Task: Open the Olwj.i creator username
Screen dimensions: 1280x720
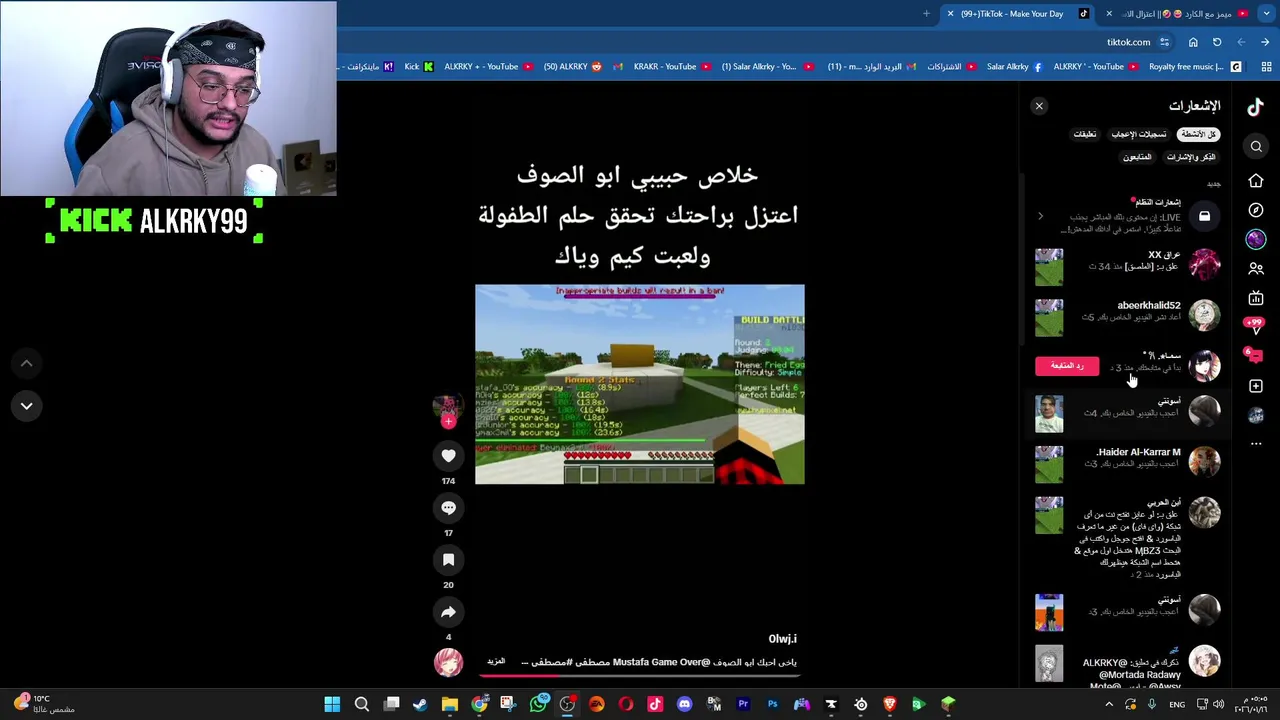Action: [x=782, y=639]
